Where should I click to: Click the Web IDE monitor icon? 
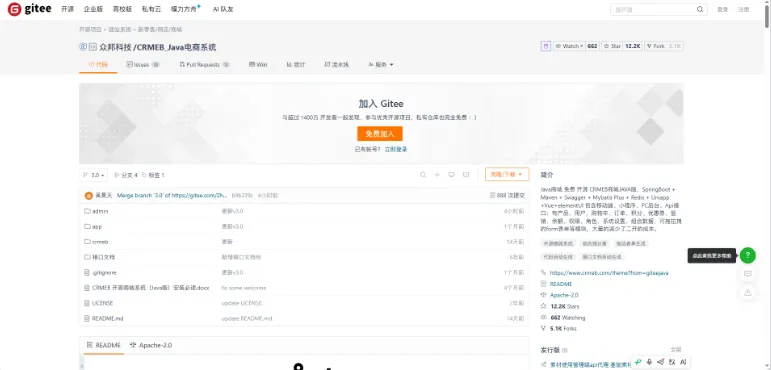(x=451, y=175)
